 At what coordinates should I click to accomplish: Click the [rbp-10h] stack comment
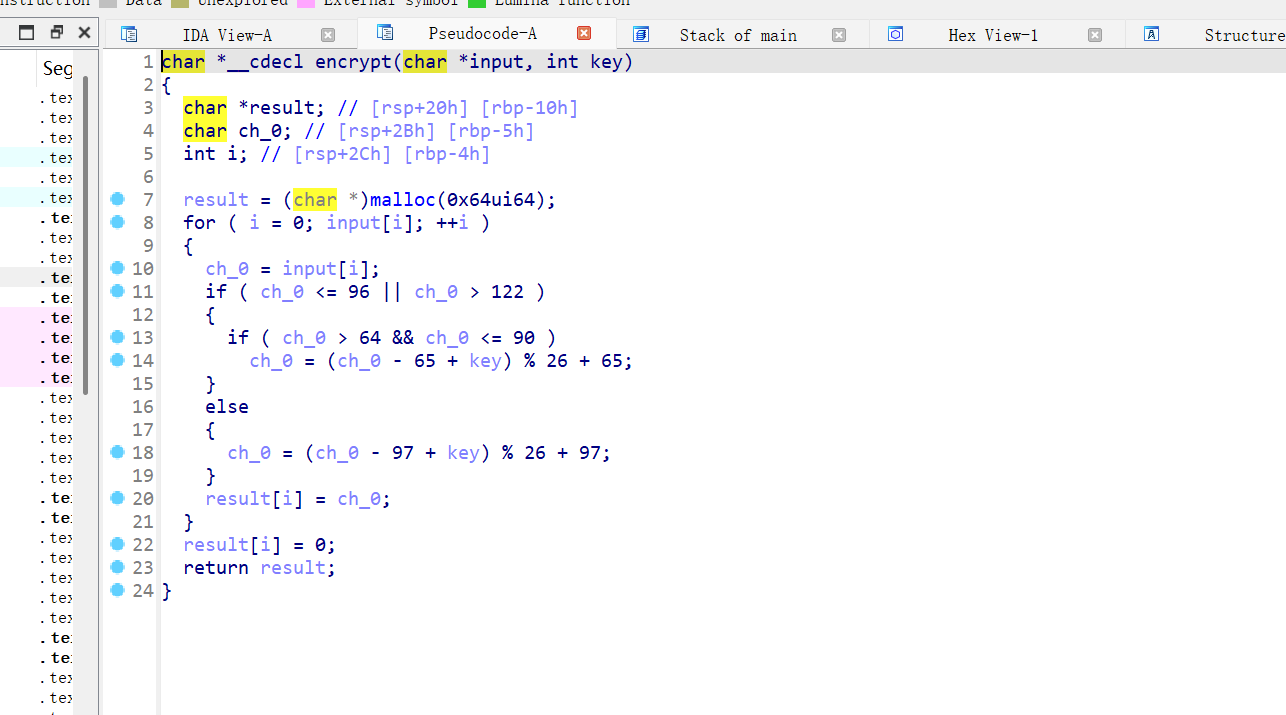point(529,108)
